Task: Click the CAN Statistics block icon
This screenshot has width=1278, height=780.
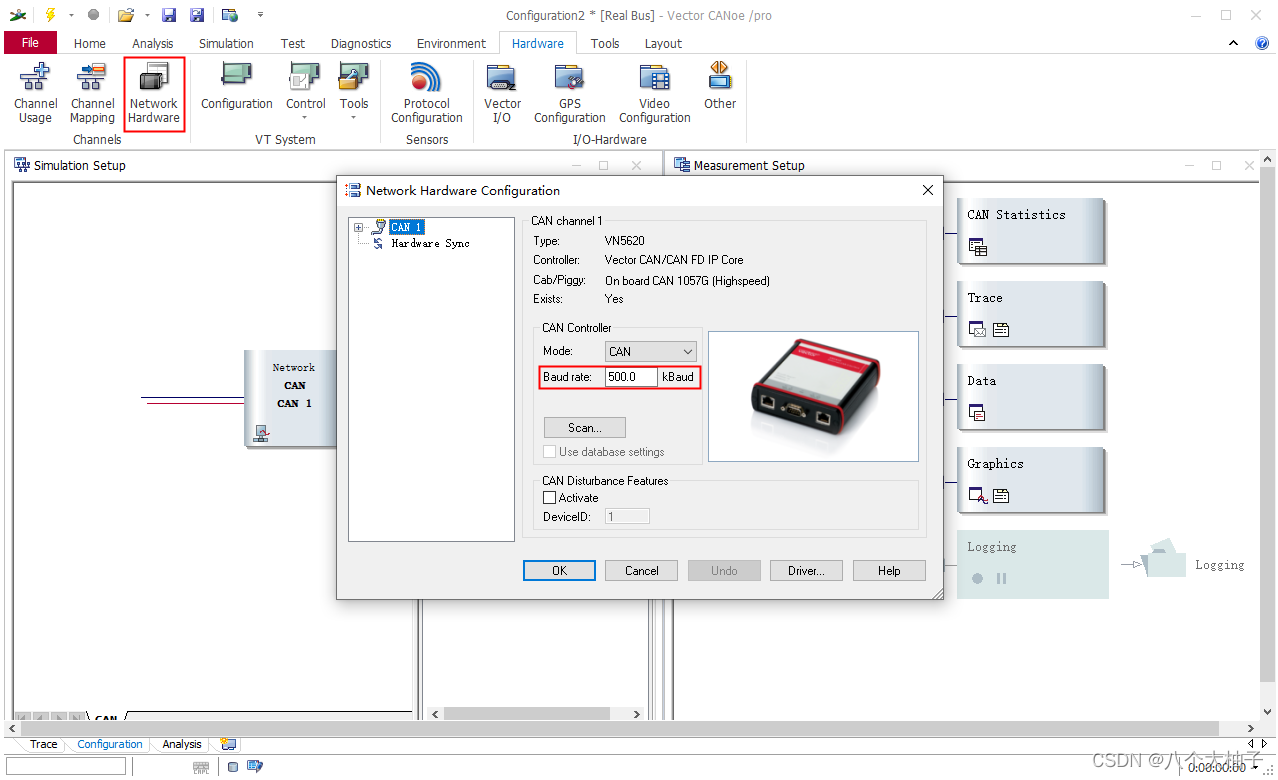Action: point(978,247)
